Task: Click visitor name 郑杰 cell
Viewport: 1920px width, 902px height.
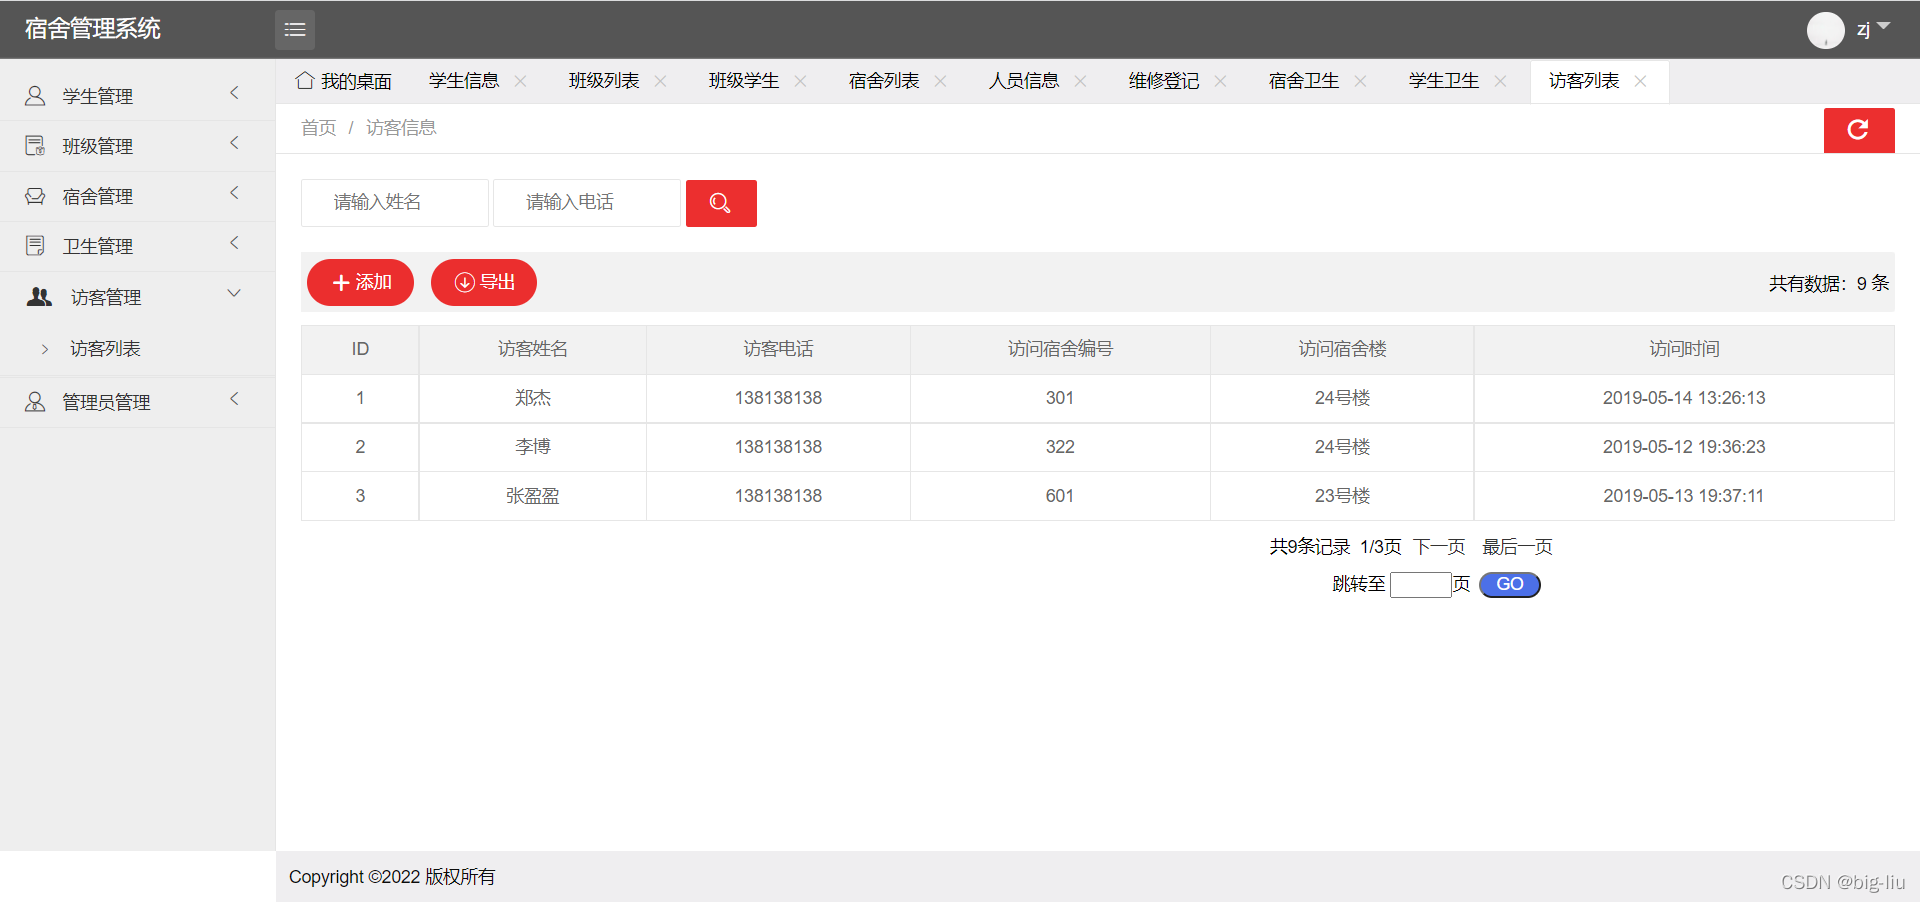Action: (x=533, y=398)
